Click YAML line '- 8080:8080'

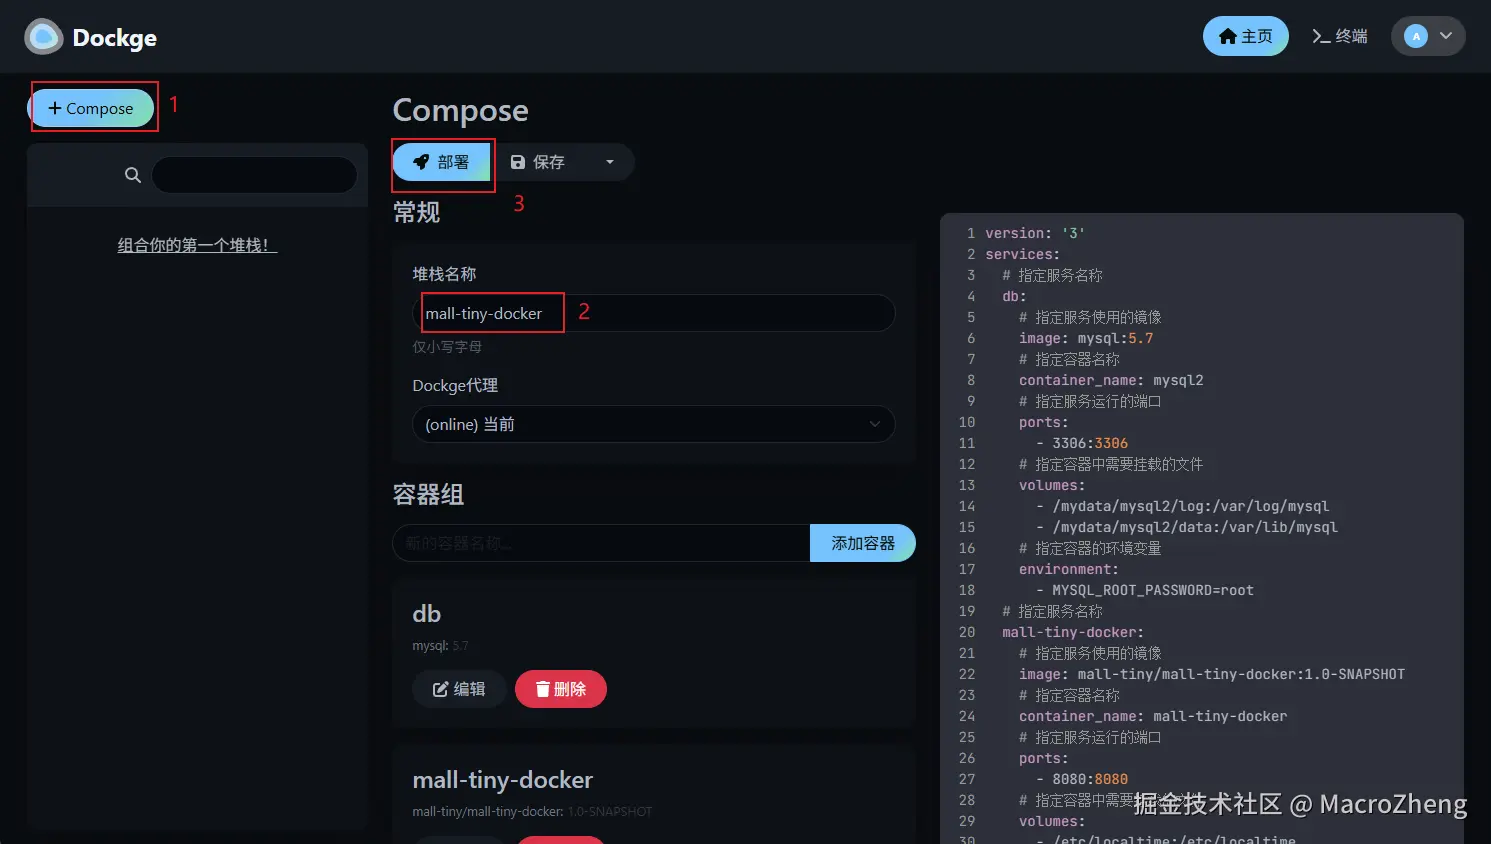[1082, 779]
